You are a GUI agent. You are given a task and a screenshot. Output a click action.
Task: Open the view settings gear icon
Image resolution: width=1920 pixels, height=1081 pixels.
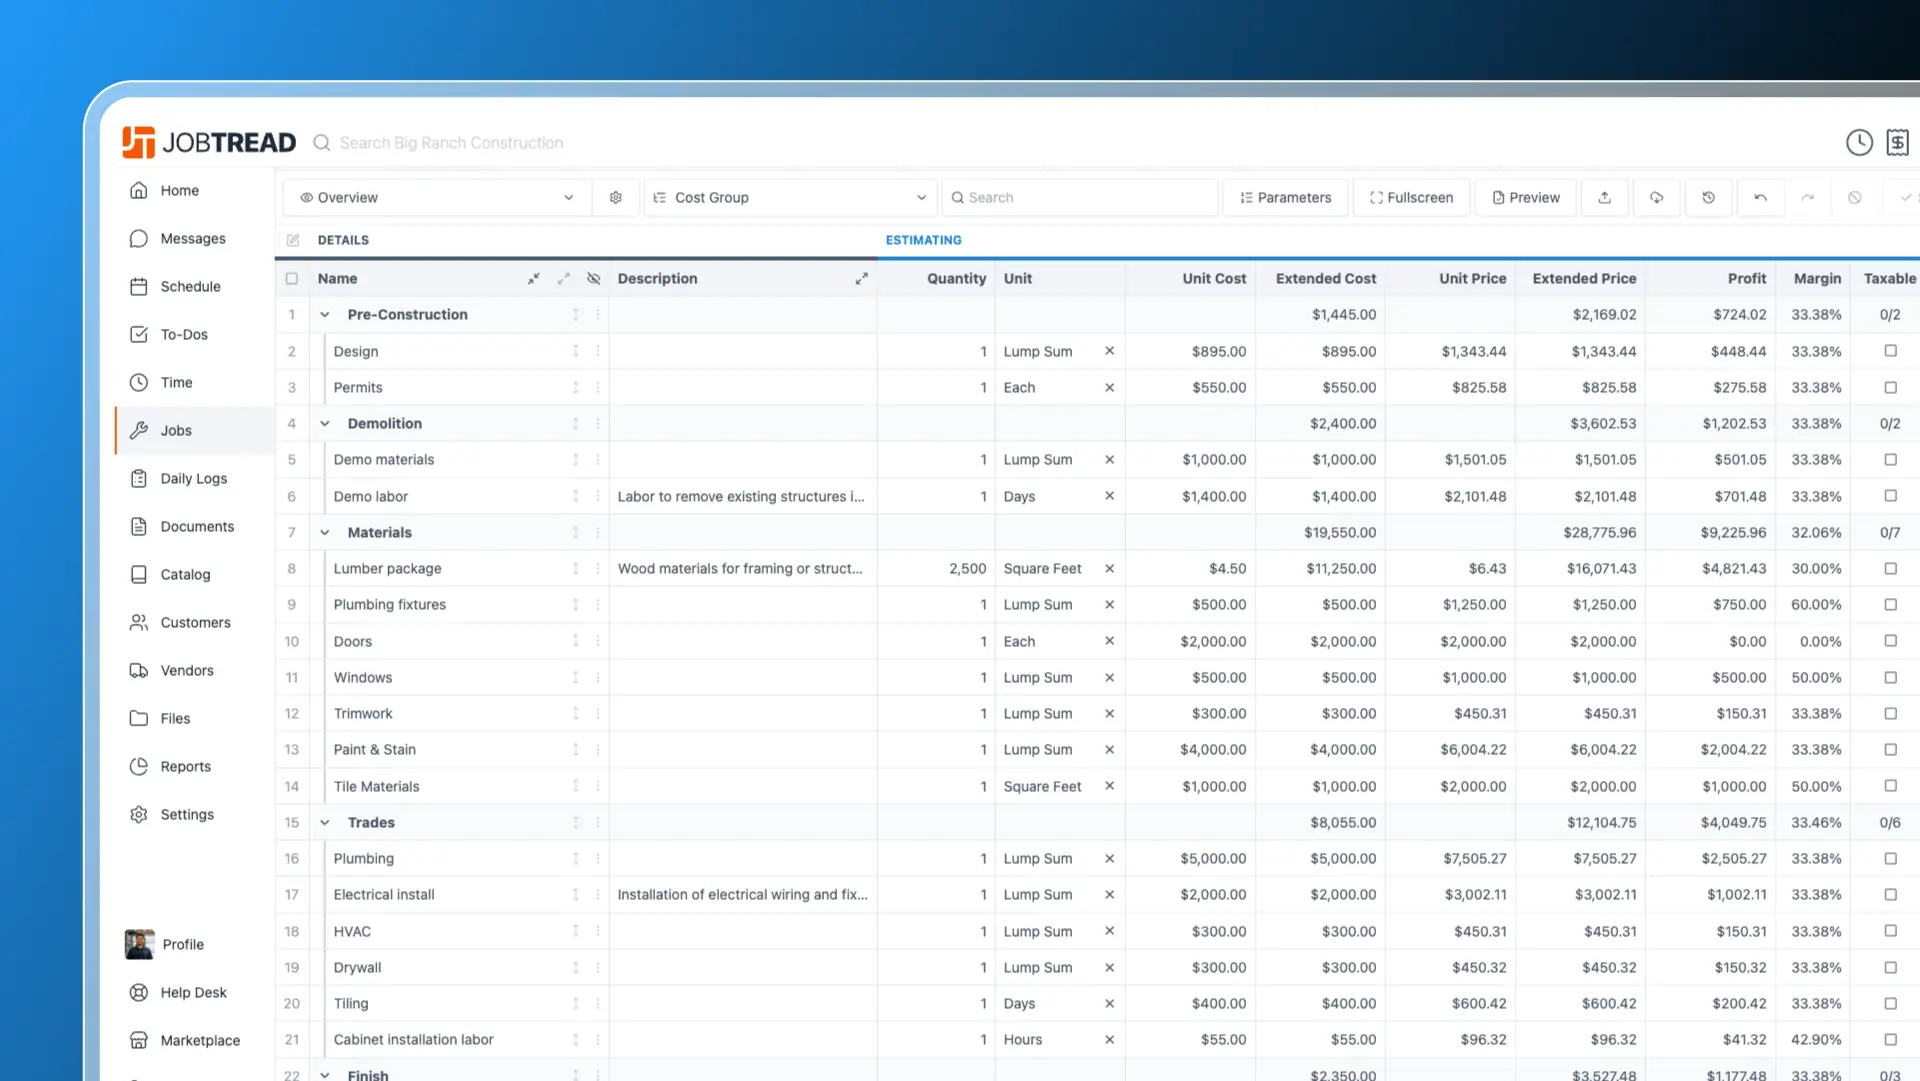[x=616, y=198]
